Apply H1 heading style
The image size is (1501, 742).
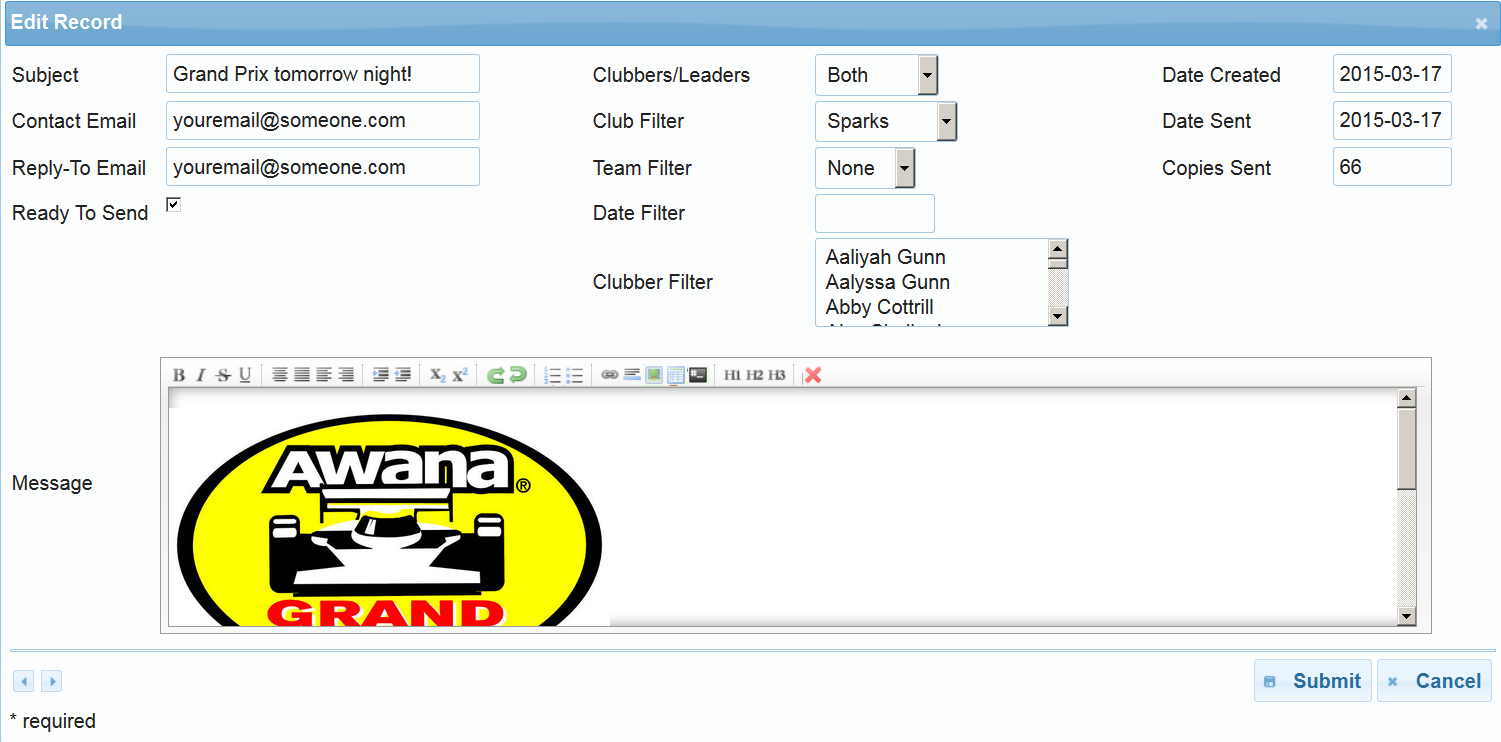click(732, 375)
